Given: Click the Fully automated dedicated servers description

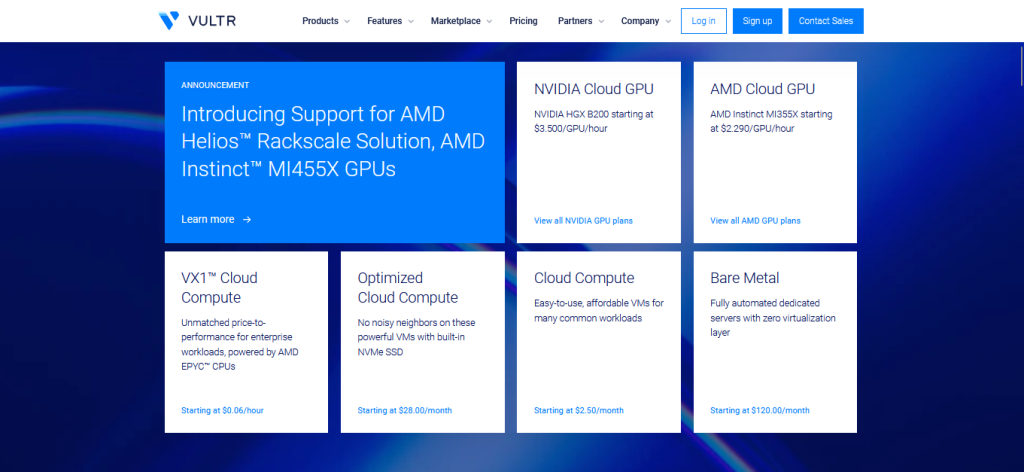Looking at the screenshot, I should 773,318.
